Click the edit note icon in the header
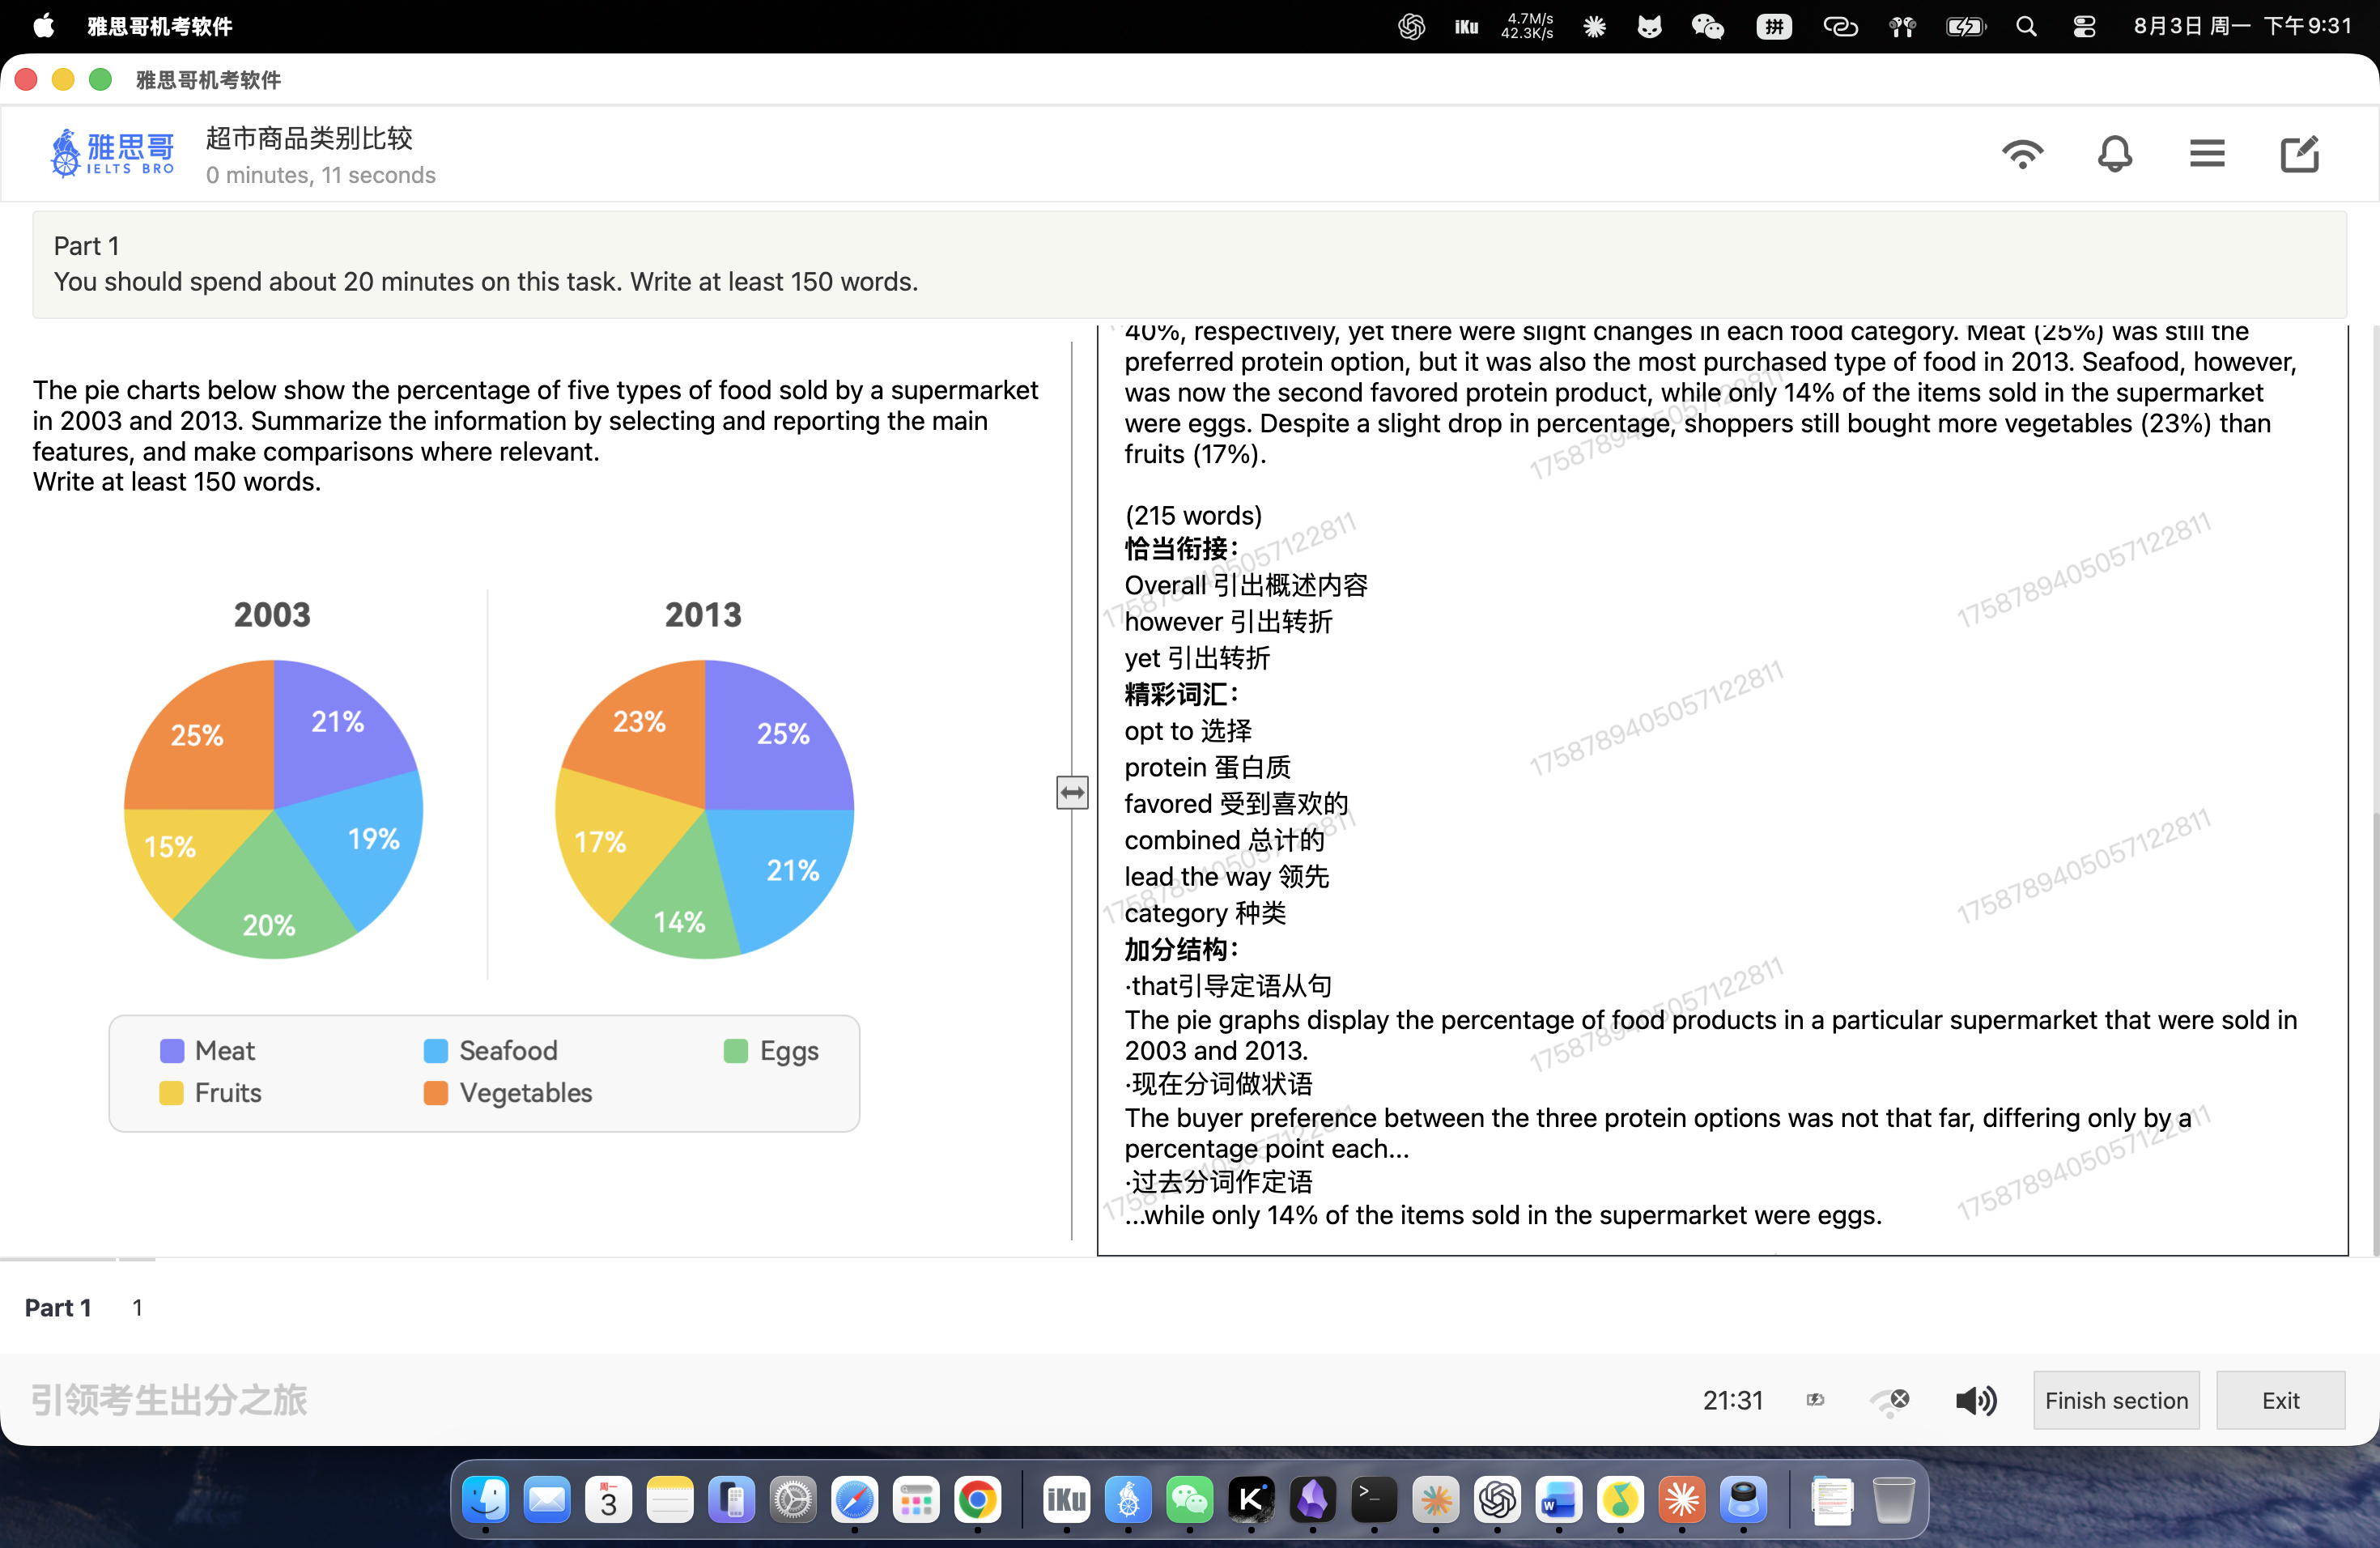The width and height of the screenshot is (2380, 1548). pos(2299,154)
